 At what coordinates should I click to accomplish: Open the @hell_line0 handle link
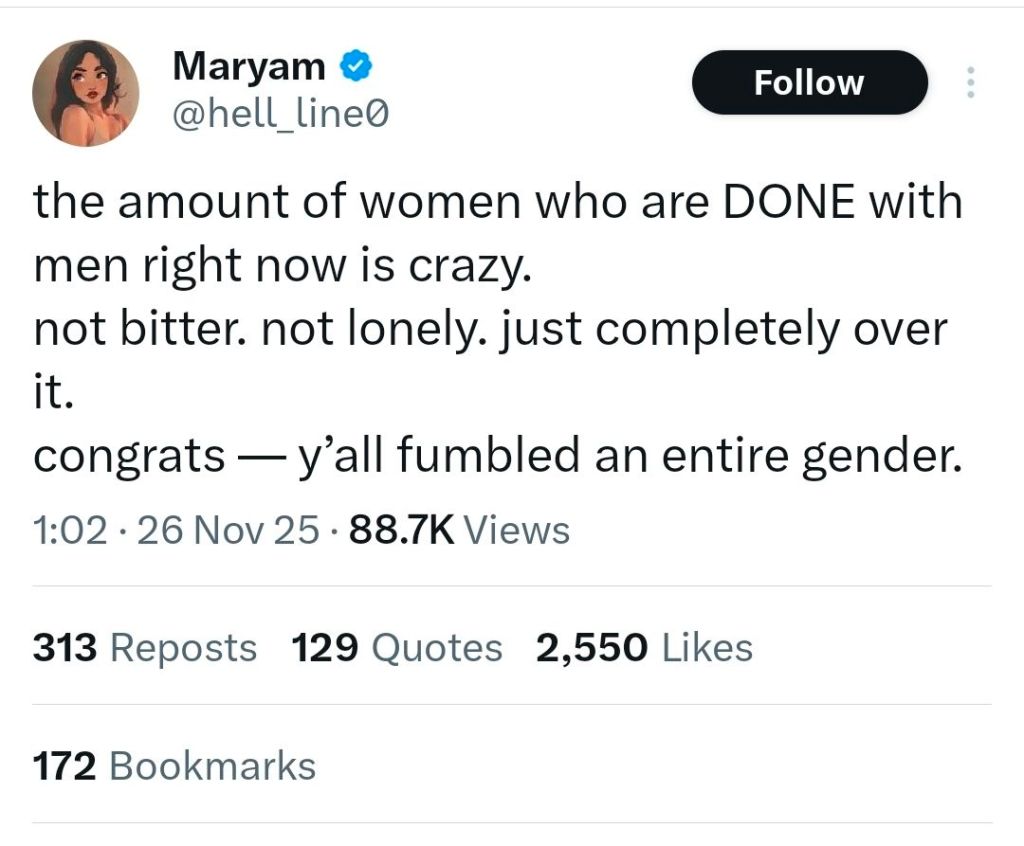tap(279, 117)
